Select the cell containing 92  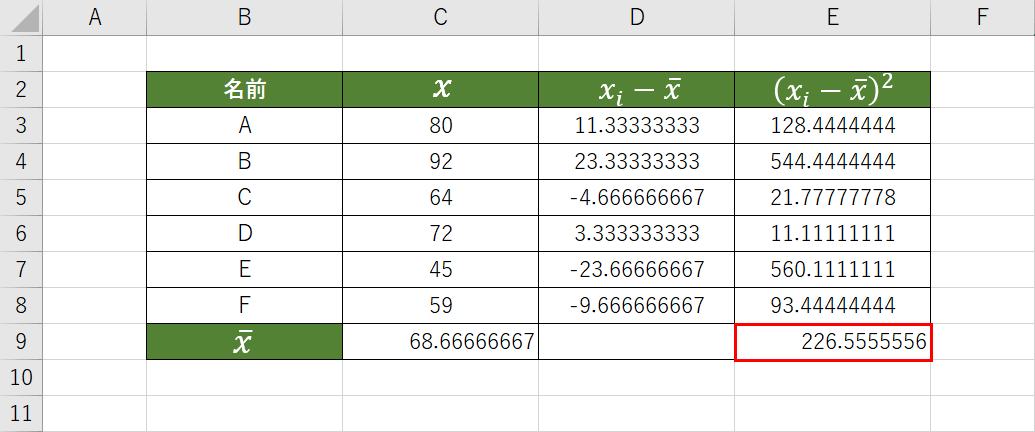[x=440, y=162]
